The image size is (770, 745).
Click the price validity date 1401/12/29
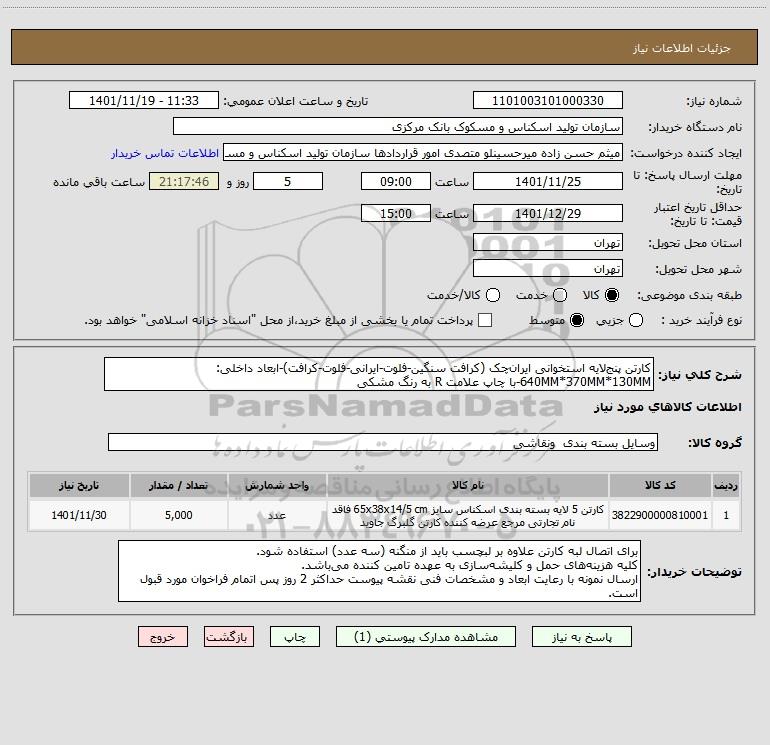pos(548,214)
